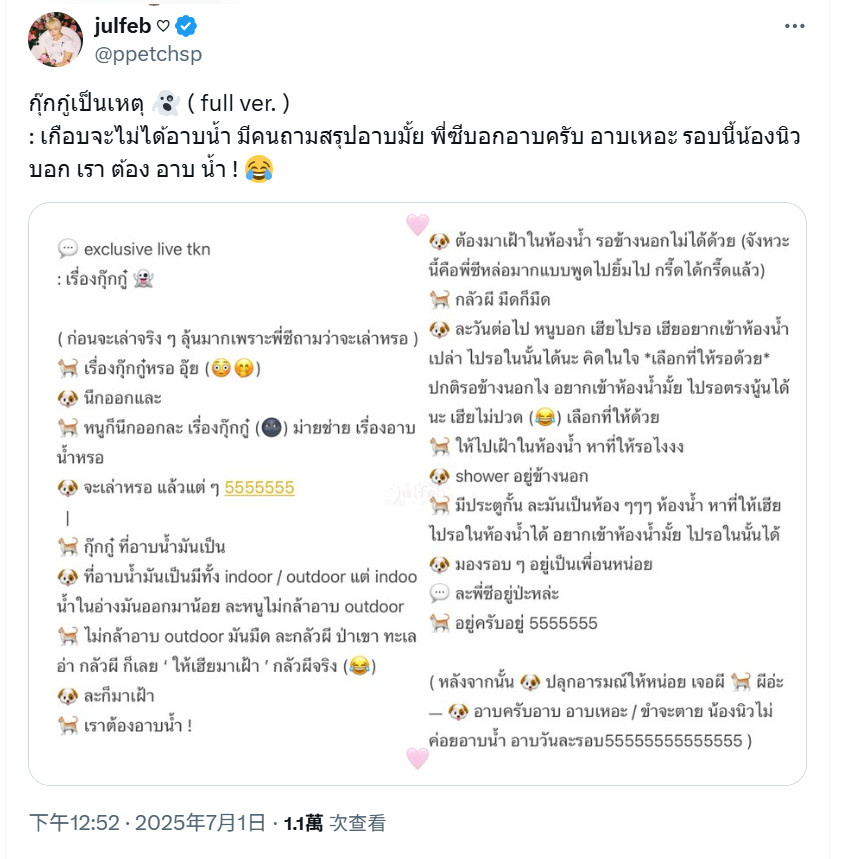Click the 1.1萬 次查看 view count

click(335, 823)
